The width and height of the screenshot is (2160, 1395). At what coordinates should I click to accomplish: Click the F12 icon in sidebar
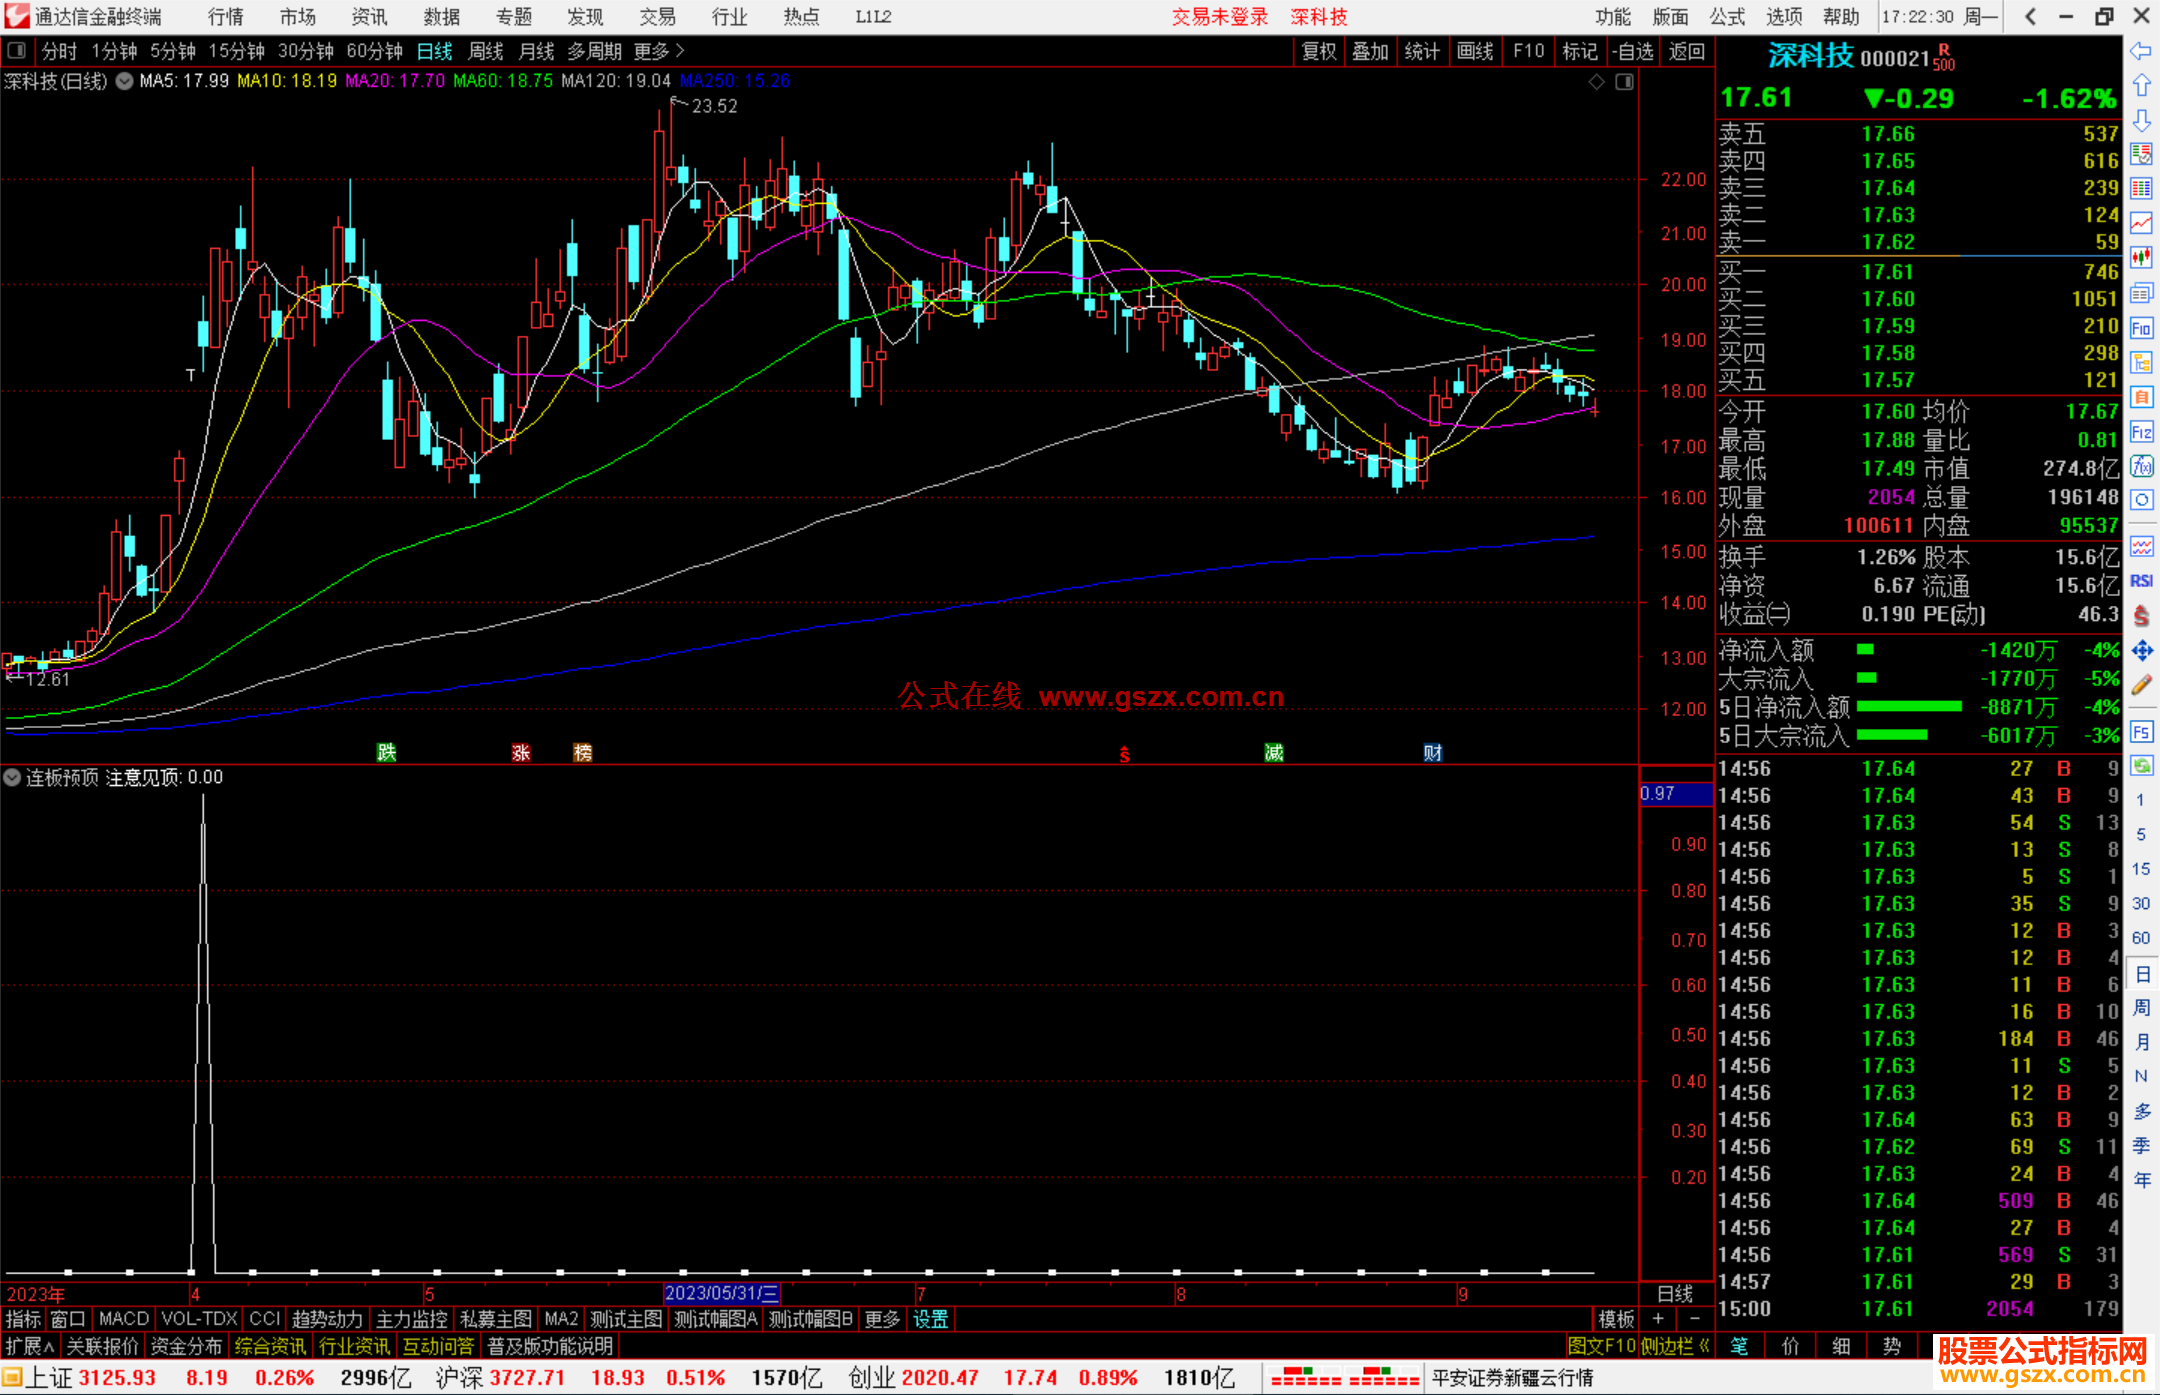pos(2141,432)
